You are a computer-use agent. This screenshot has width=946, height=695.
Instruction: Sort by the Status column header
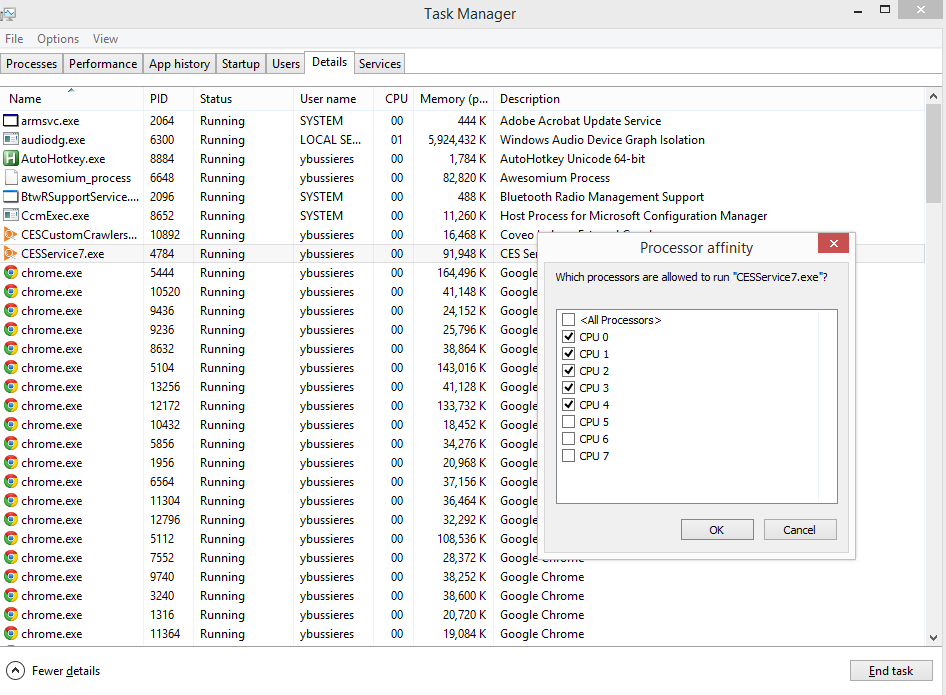click(x=243, y=98)
